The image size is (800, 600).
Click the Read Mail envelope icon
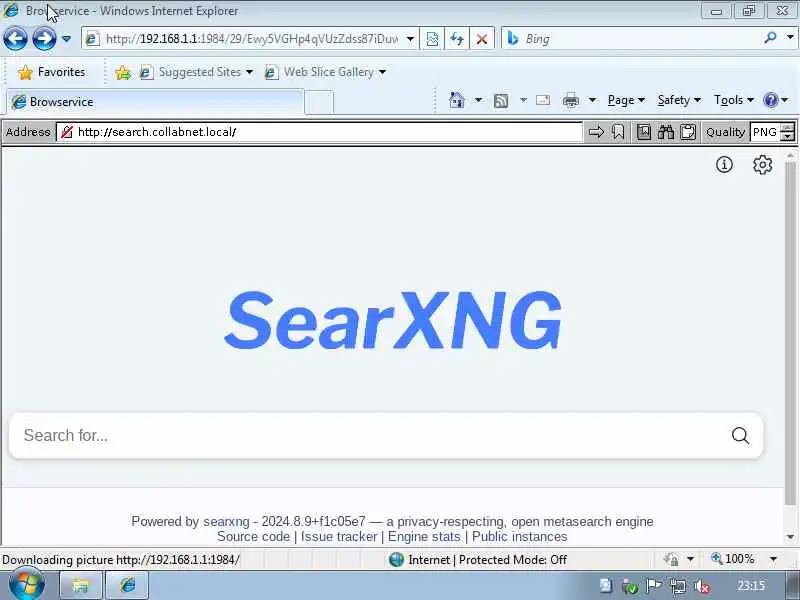543,100
